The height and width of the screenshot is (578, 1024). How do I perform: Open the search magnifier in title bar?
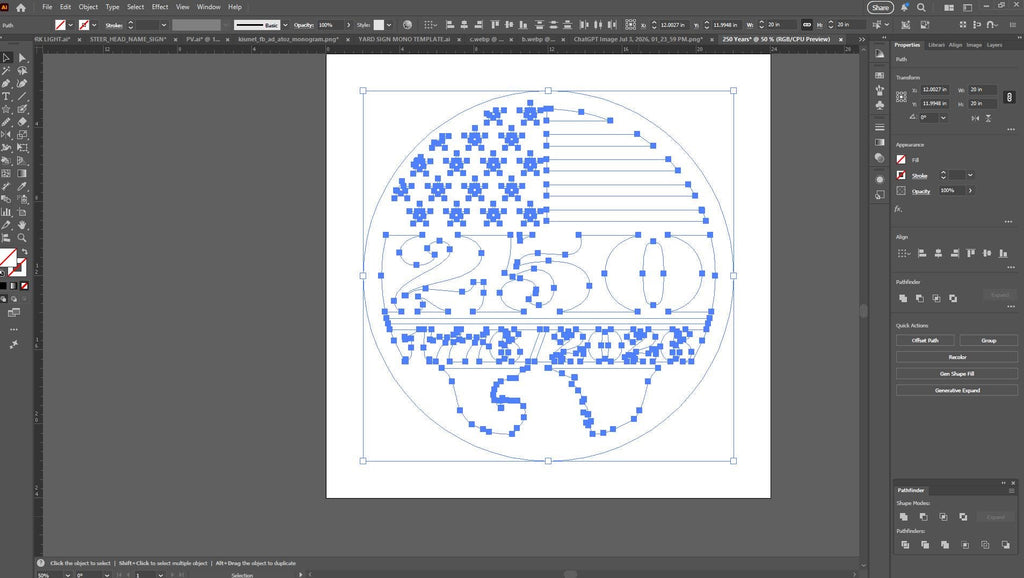[921, 7]
